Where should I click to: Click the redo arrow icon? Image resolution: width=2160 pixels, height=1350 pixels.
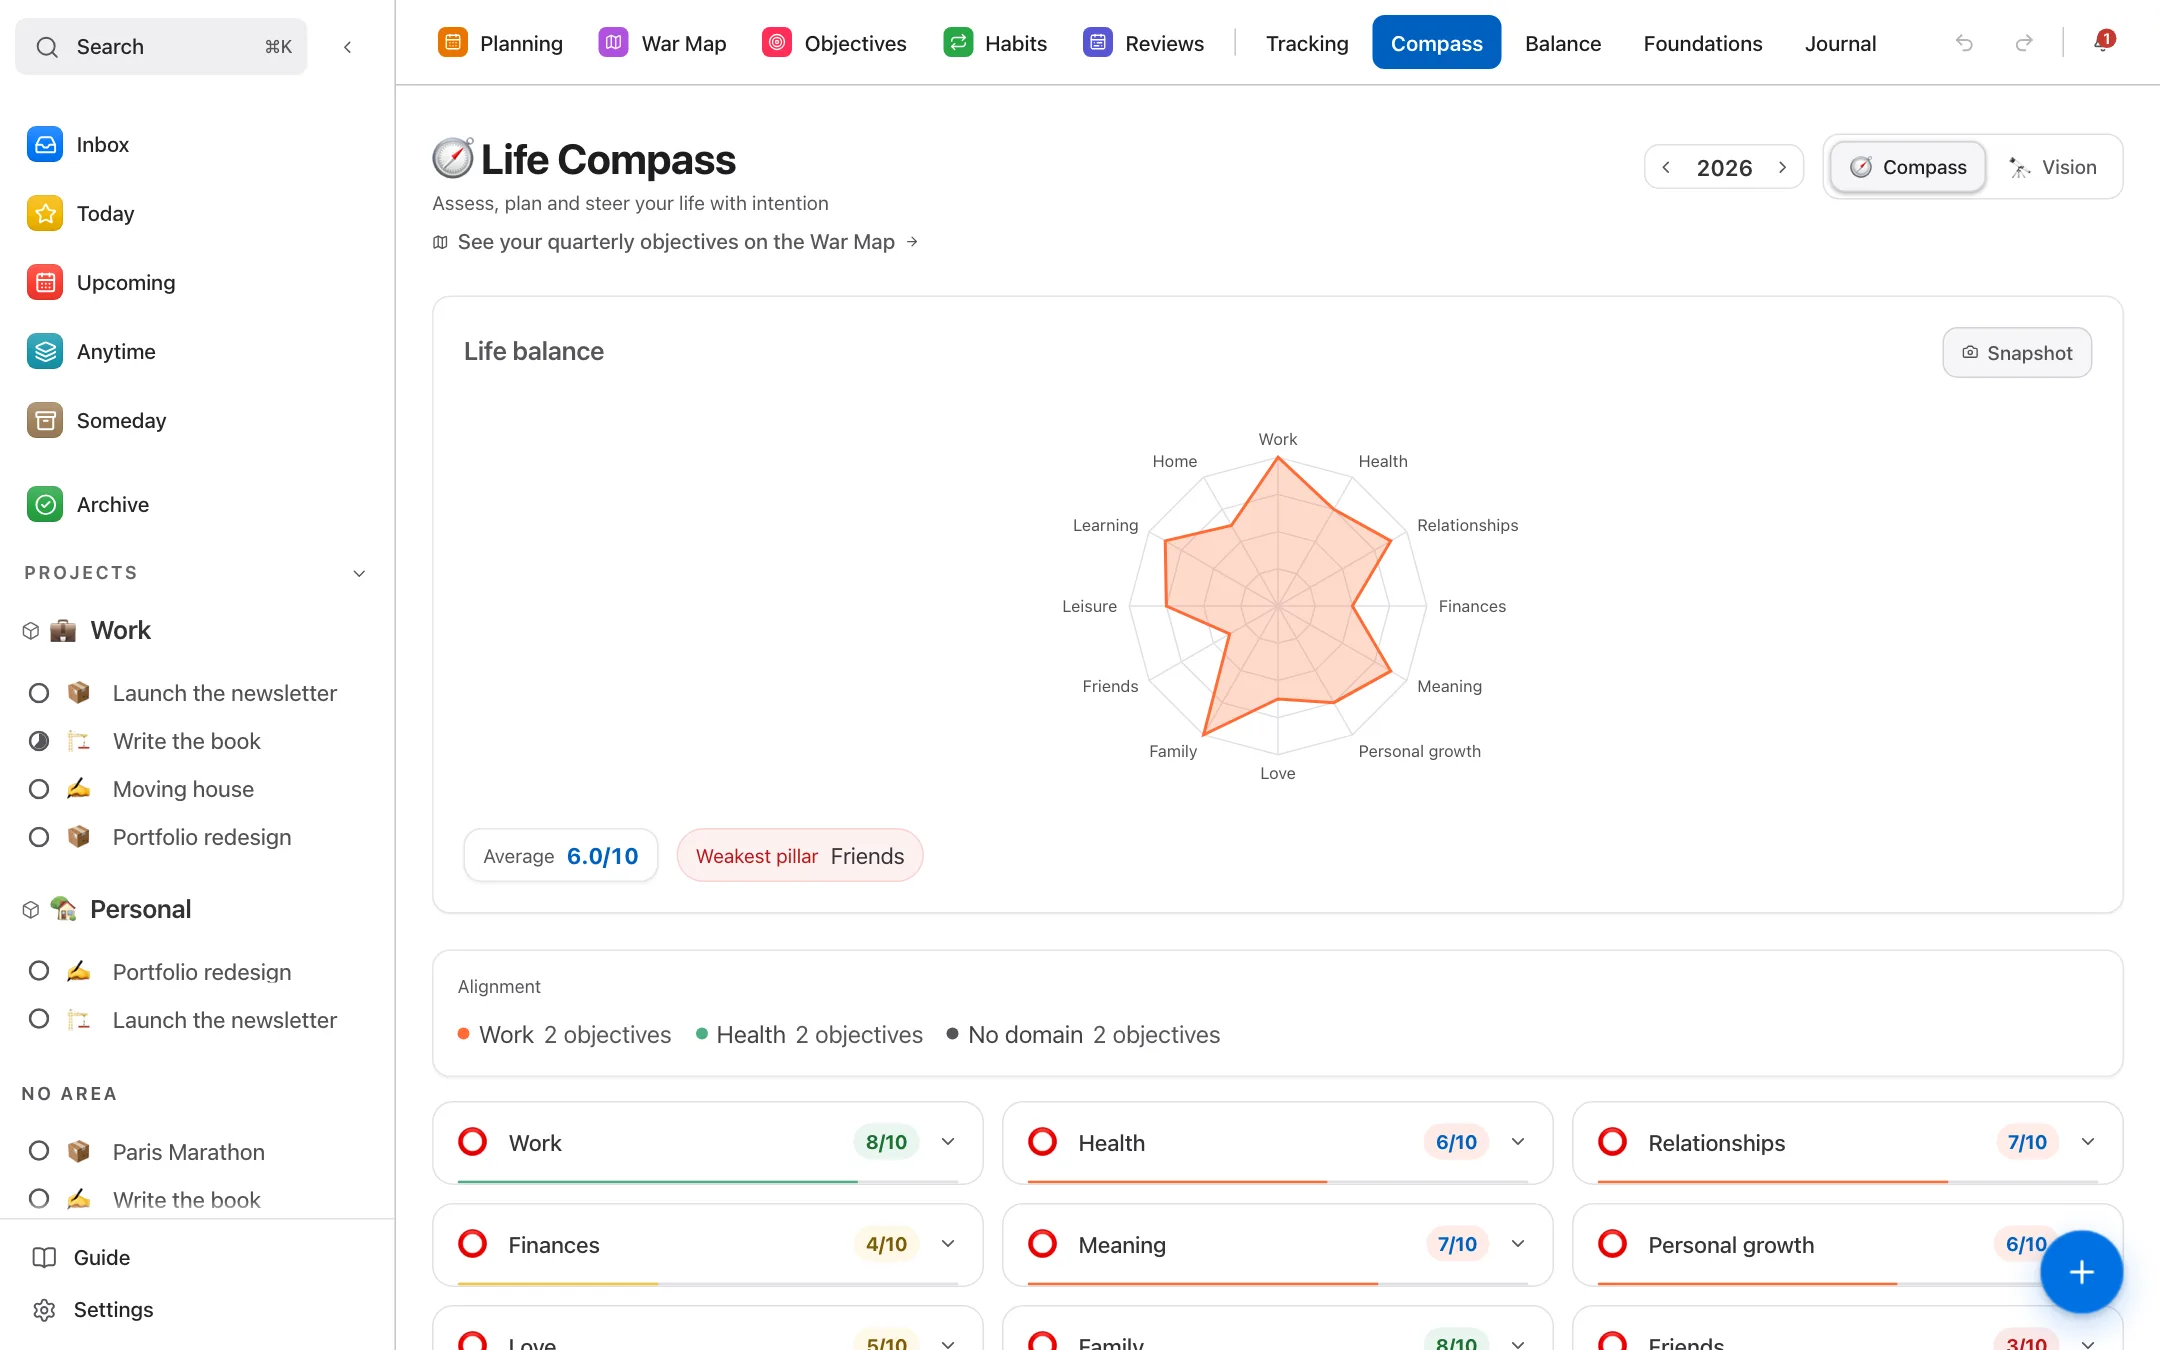point(2024,43)
